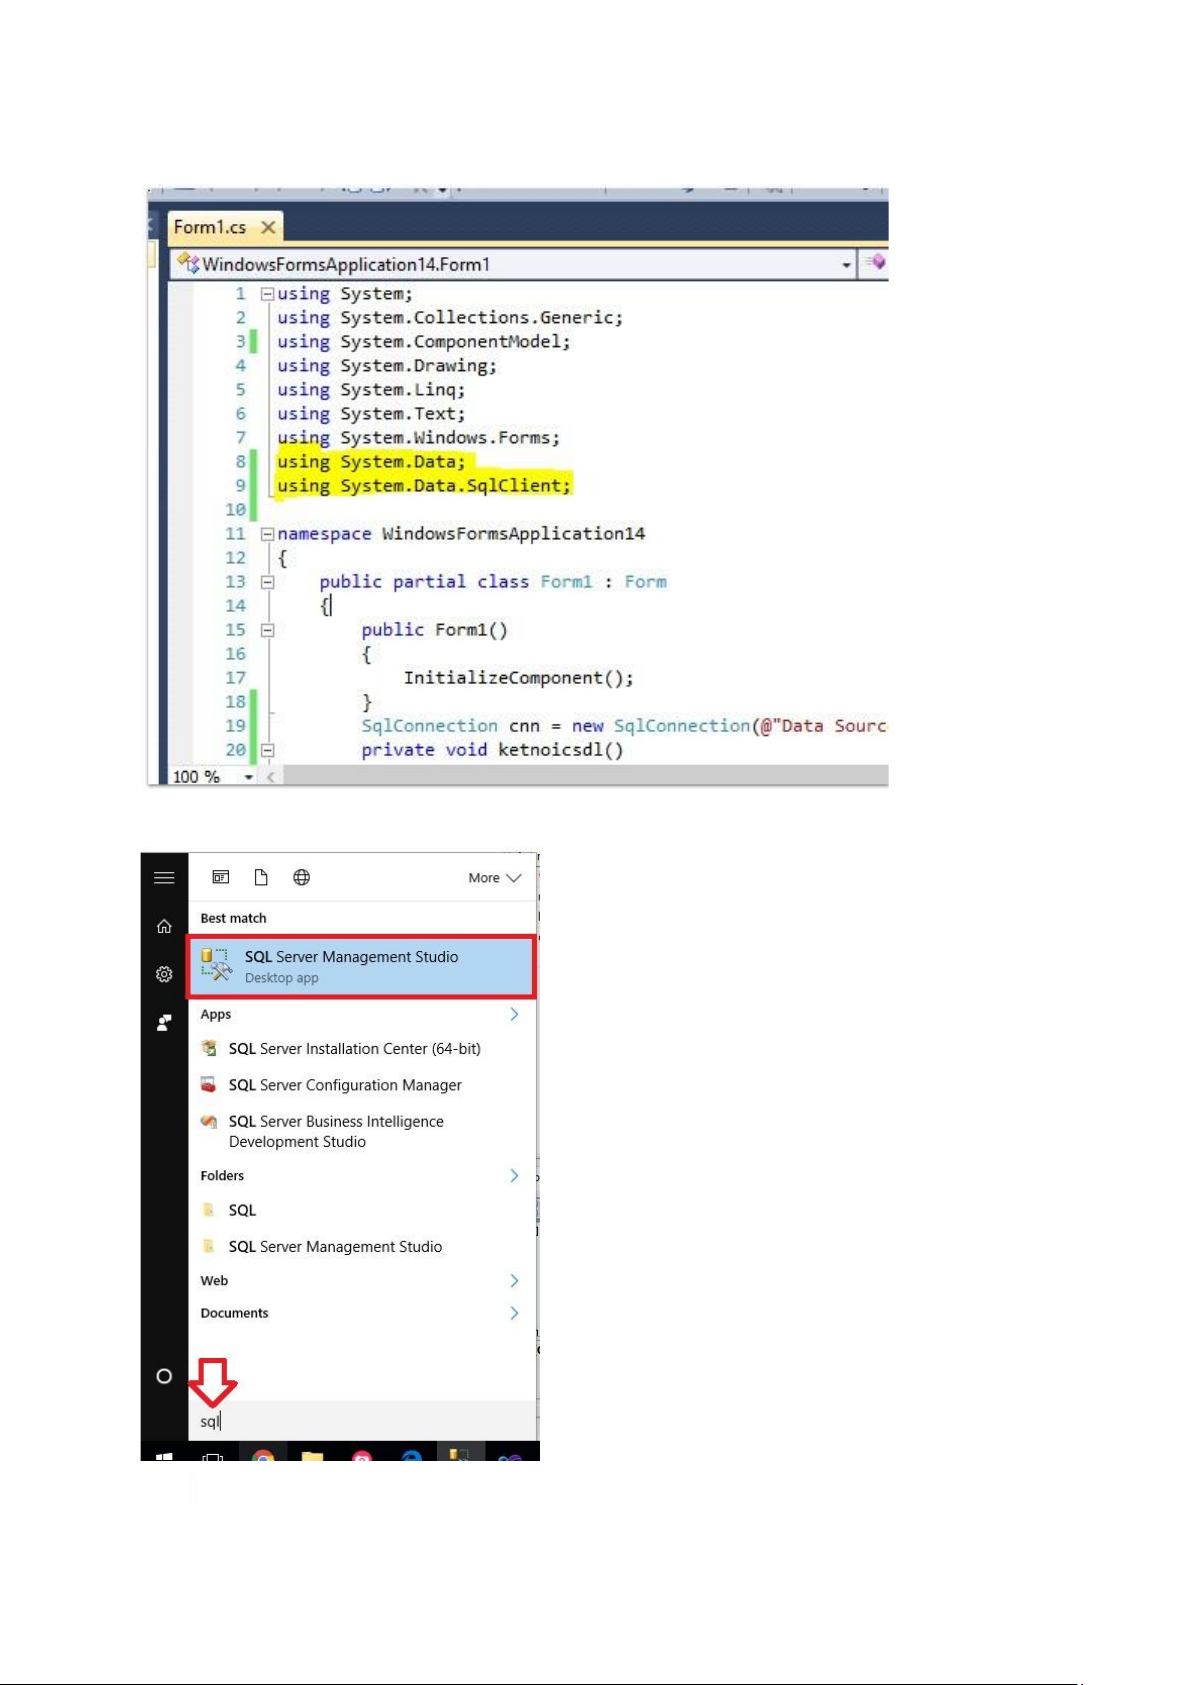The width and height of the screenshot is (1192, 1685).
Task: Go to Home in search sidebar
Action: [x=164, y=927]
